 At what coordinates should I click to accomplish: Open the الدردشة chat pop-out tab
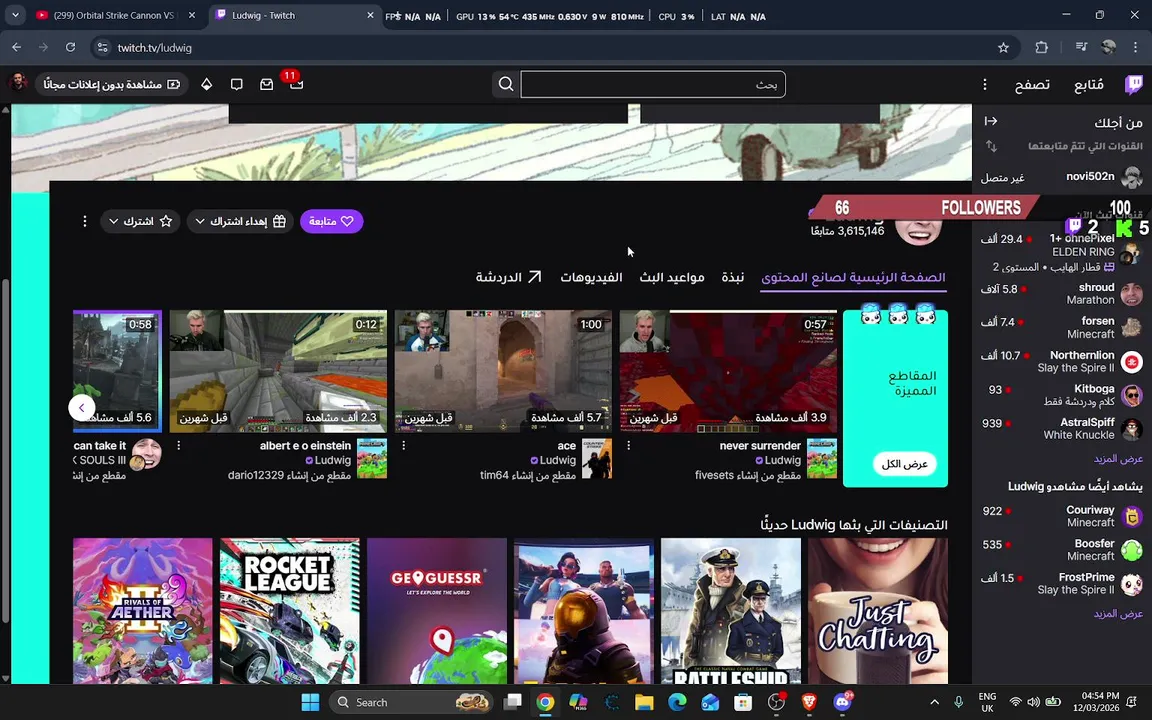[x=508, y=278]
